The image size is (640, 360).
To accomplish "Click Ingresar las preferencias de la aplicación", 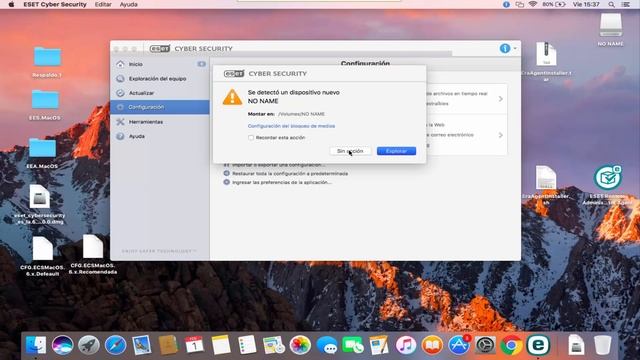I will (x=282, y=182).
